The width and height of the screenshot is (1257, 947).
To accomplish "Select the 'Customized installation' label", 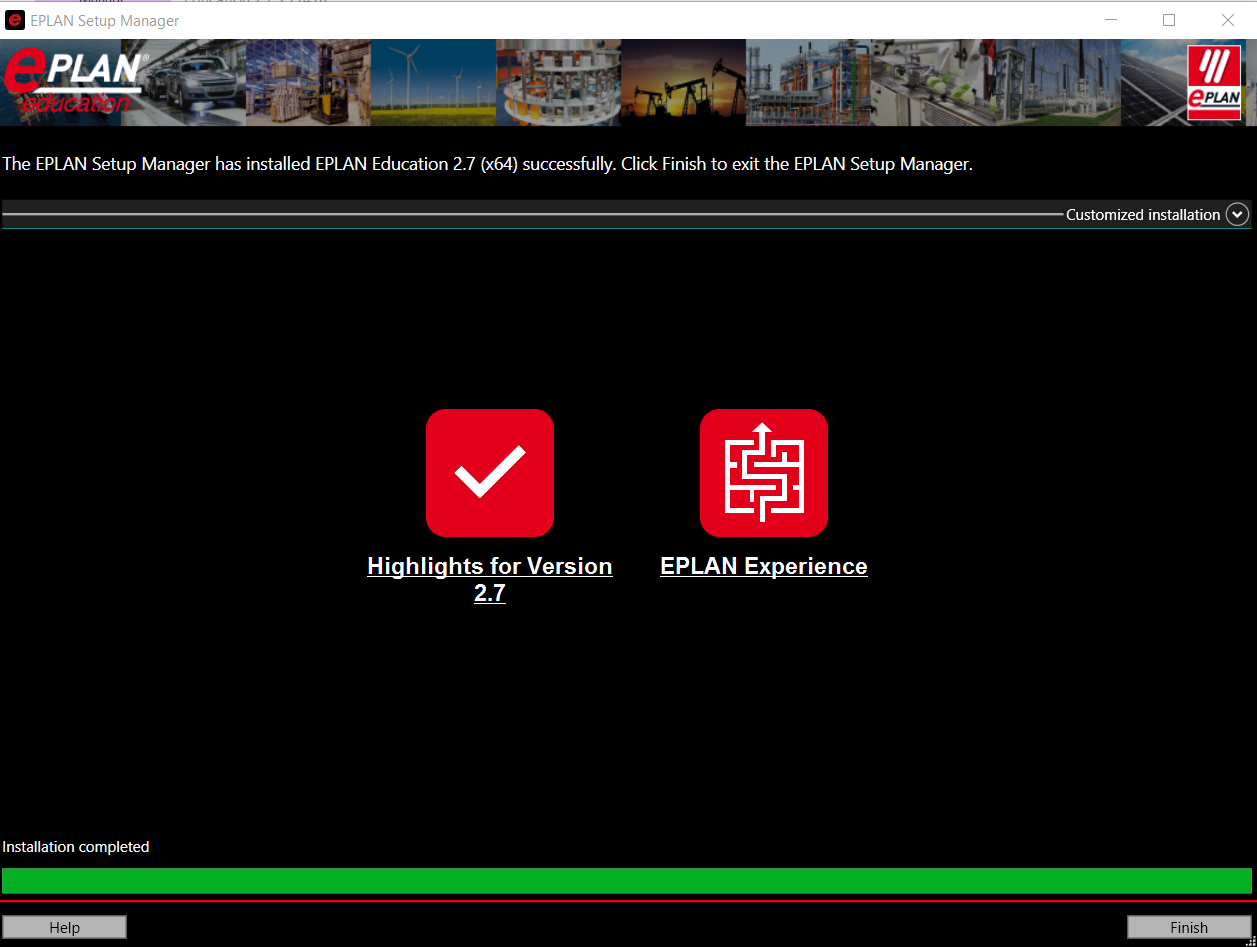I will click(1143, 215).
